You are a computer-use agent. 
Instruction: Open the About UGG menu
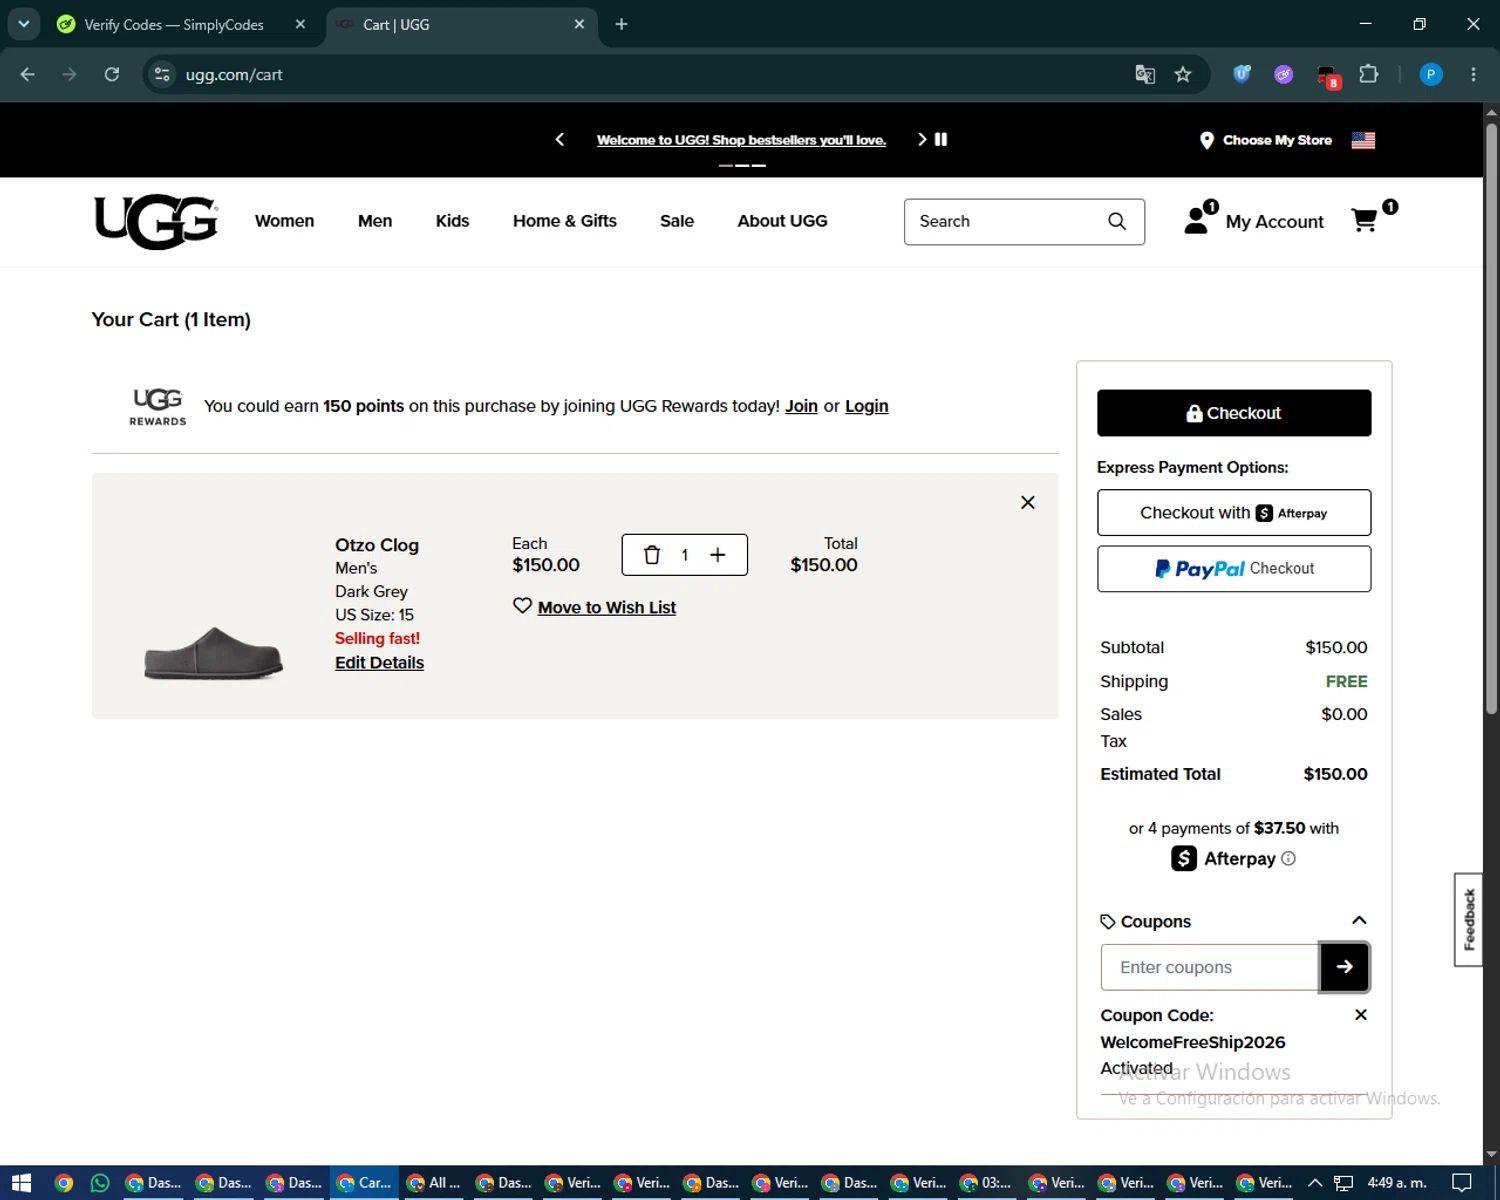coord(782,221)
